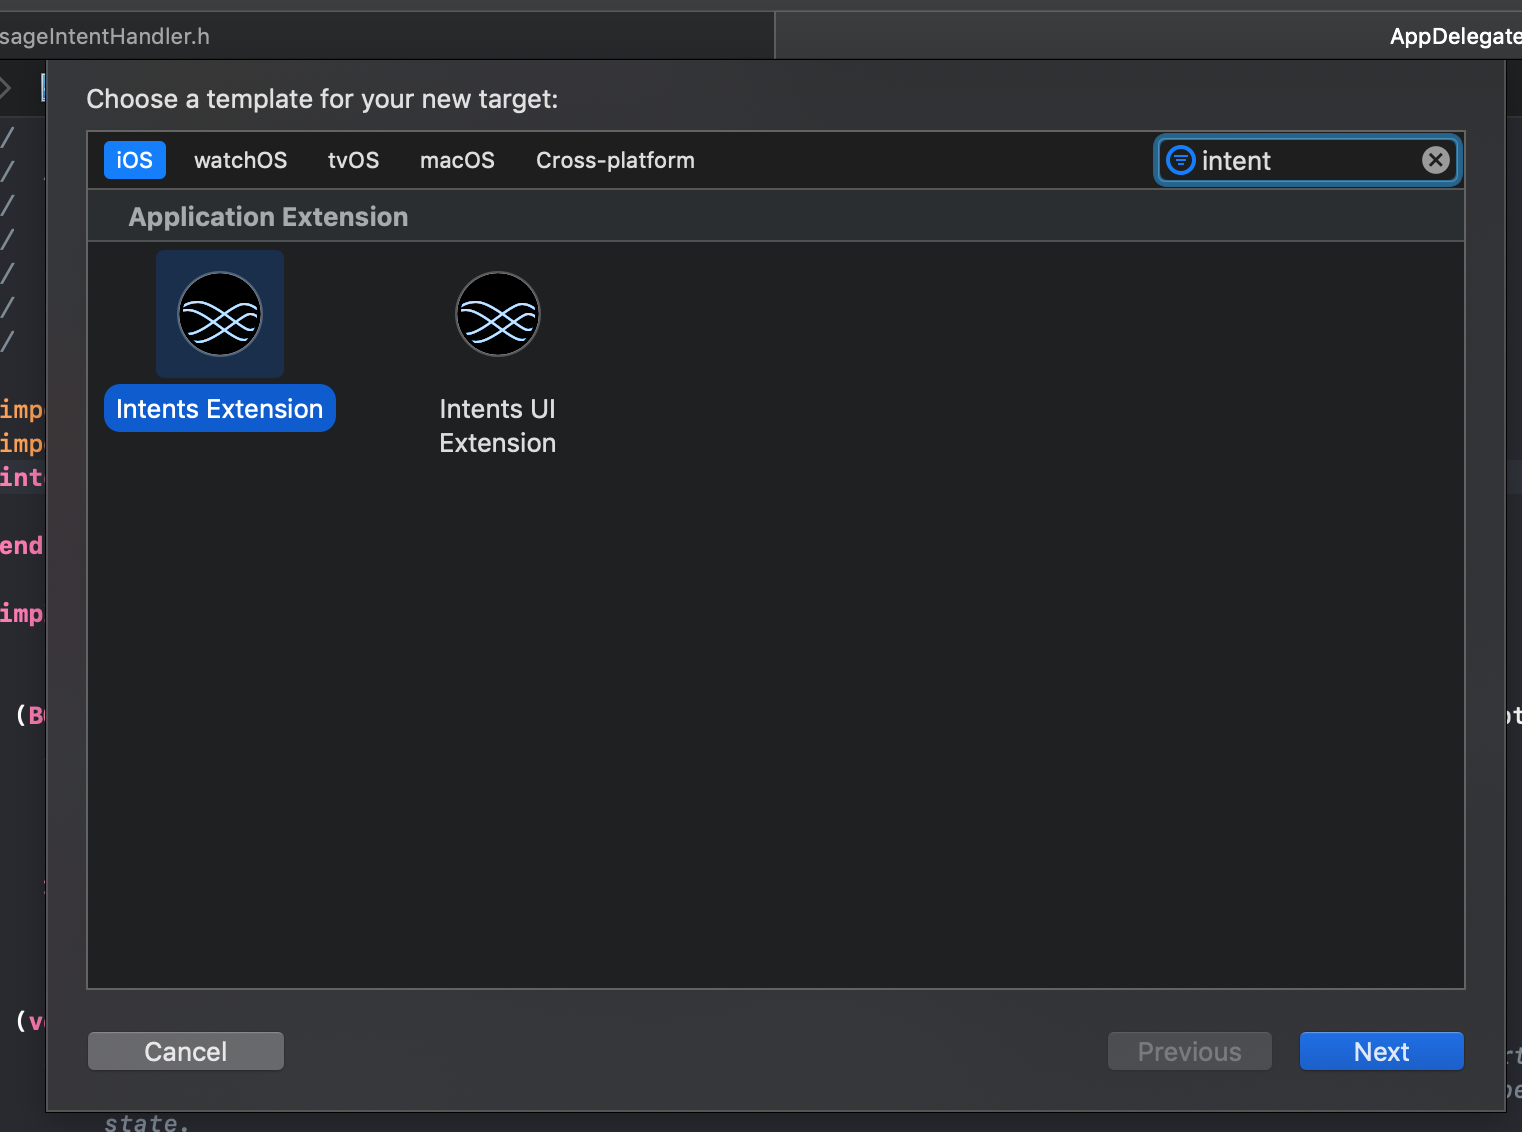The image size is (1522, 1132).
Task: Click the Intents Extension label
Action: [220, 408]
